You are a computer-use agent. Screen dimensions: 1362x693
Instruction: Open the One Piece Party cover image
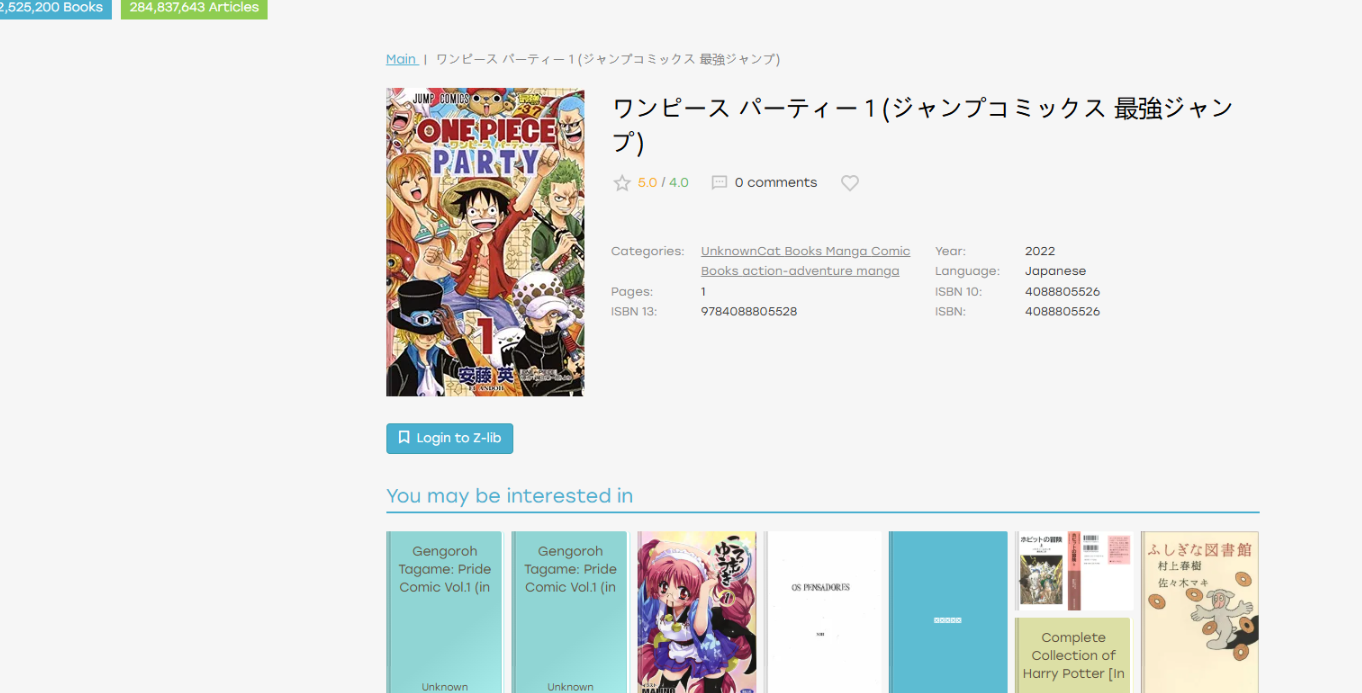coord(485,242)
